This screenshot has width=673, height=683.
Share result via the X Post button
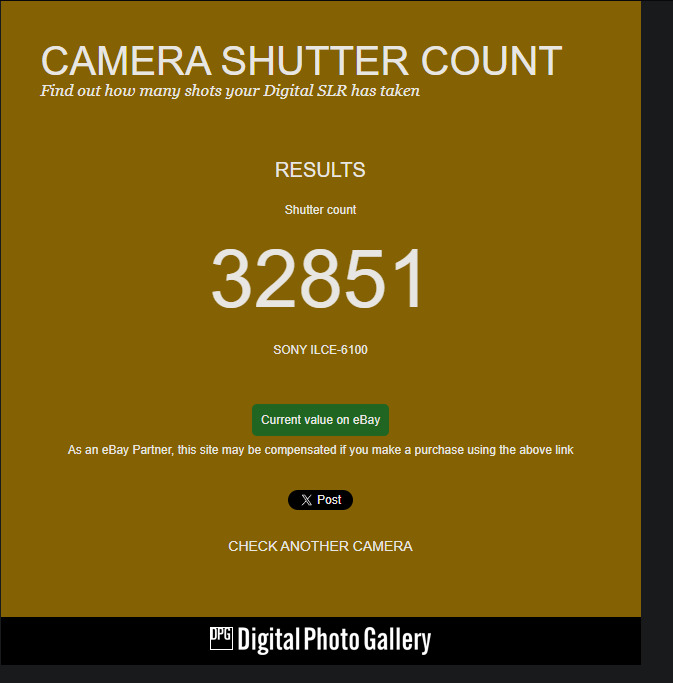tap(320, 500)
